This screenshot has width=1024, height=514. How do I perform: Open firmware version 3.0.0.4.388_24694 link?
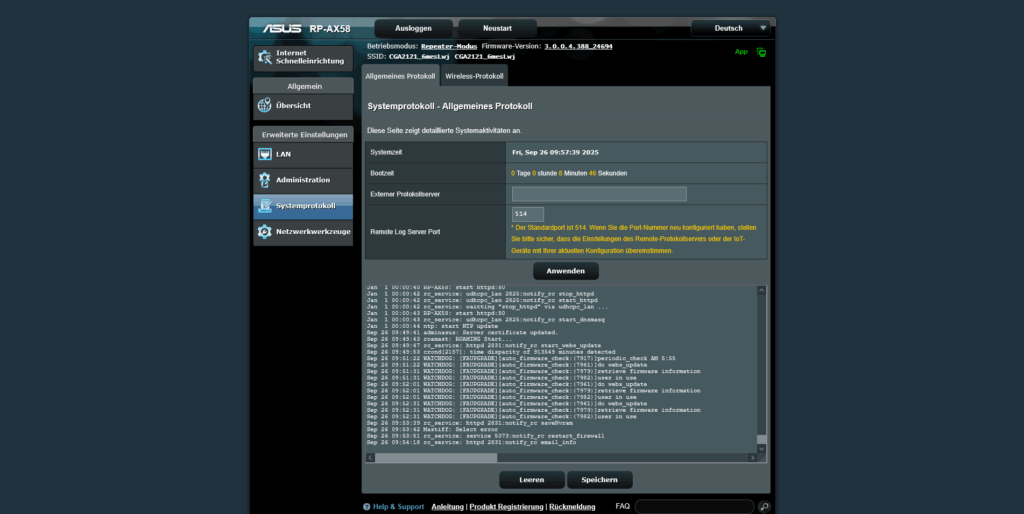579,46
